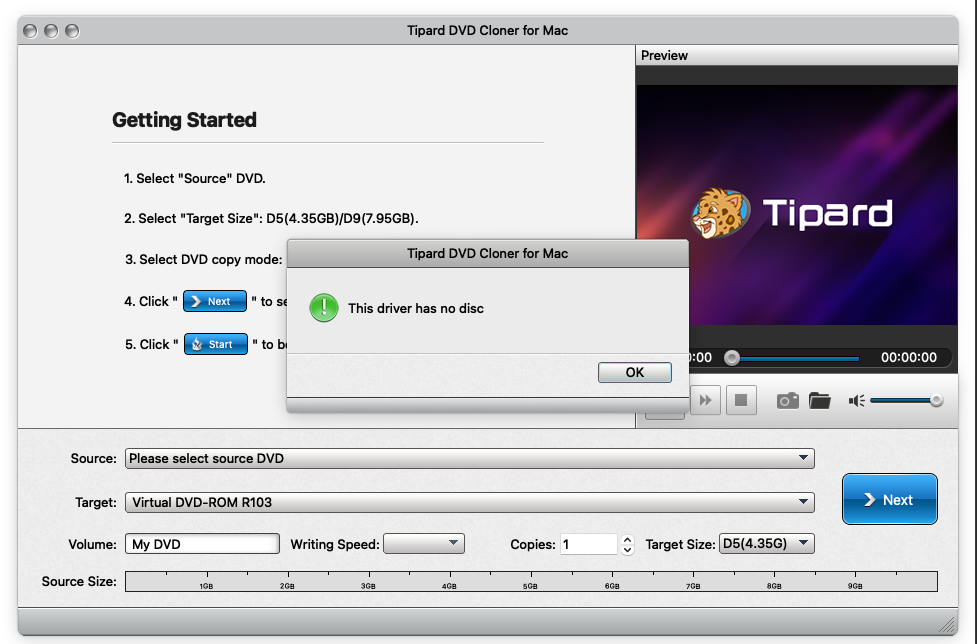Viewport: 977px width, 644px height.
Task: Click the Copies number input field
Action: 588,544
